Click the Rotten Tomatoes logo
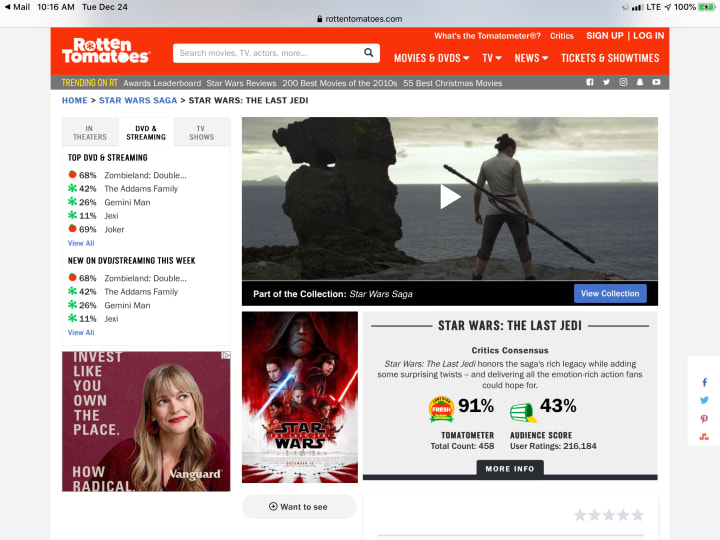 [x=106, y=51]
